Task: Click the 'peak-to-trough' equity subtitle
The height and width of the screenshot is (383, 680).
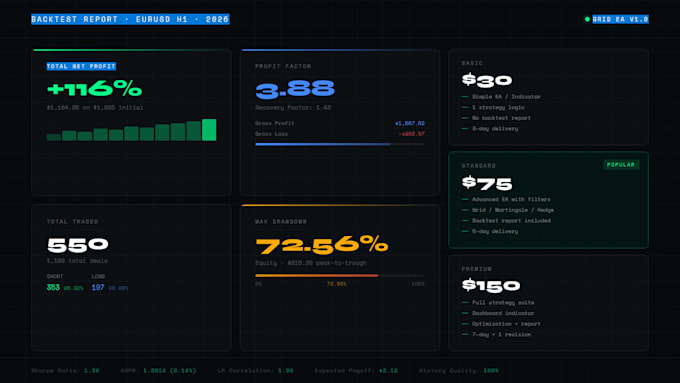Action: pos(311,263)
